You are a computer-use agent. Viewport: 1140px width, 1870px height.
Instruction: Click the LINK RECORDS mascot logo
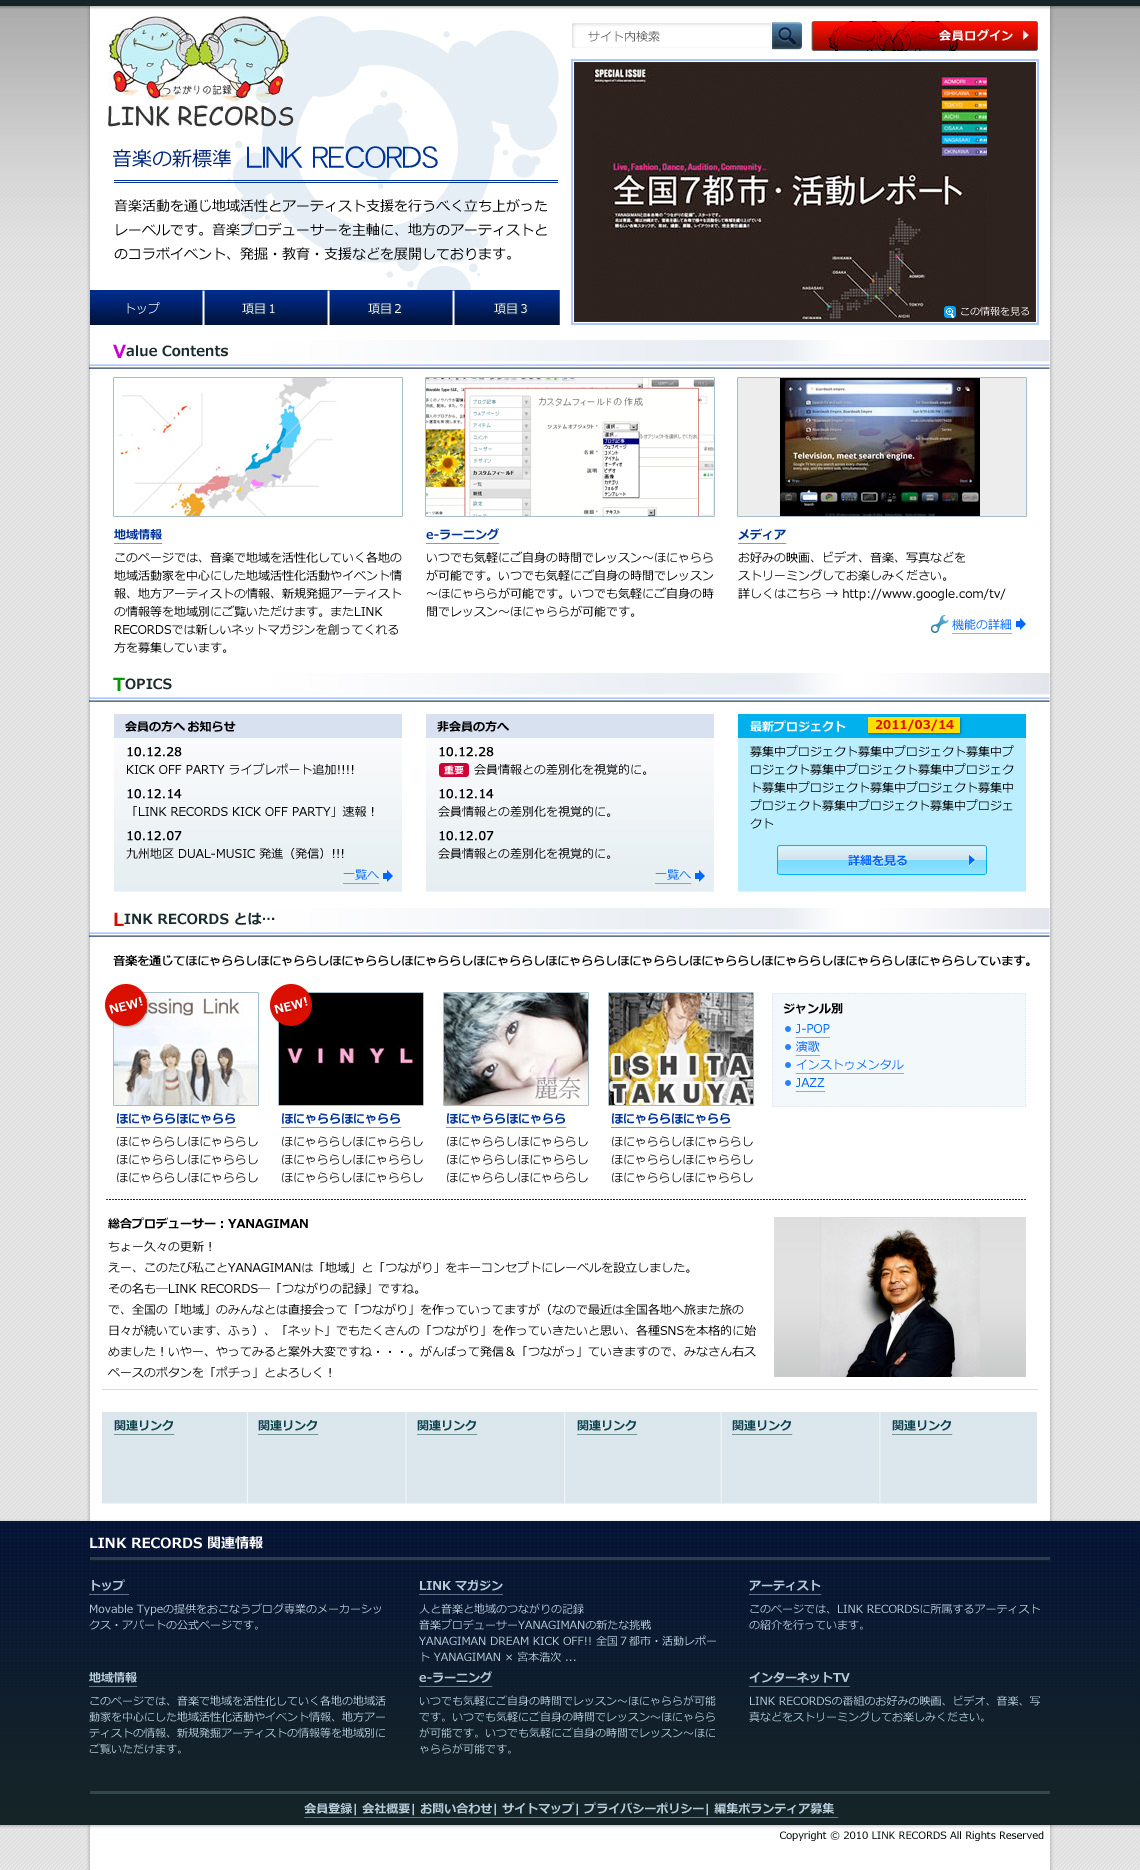200,72
